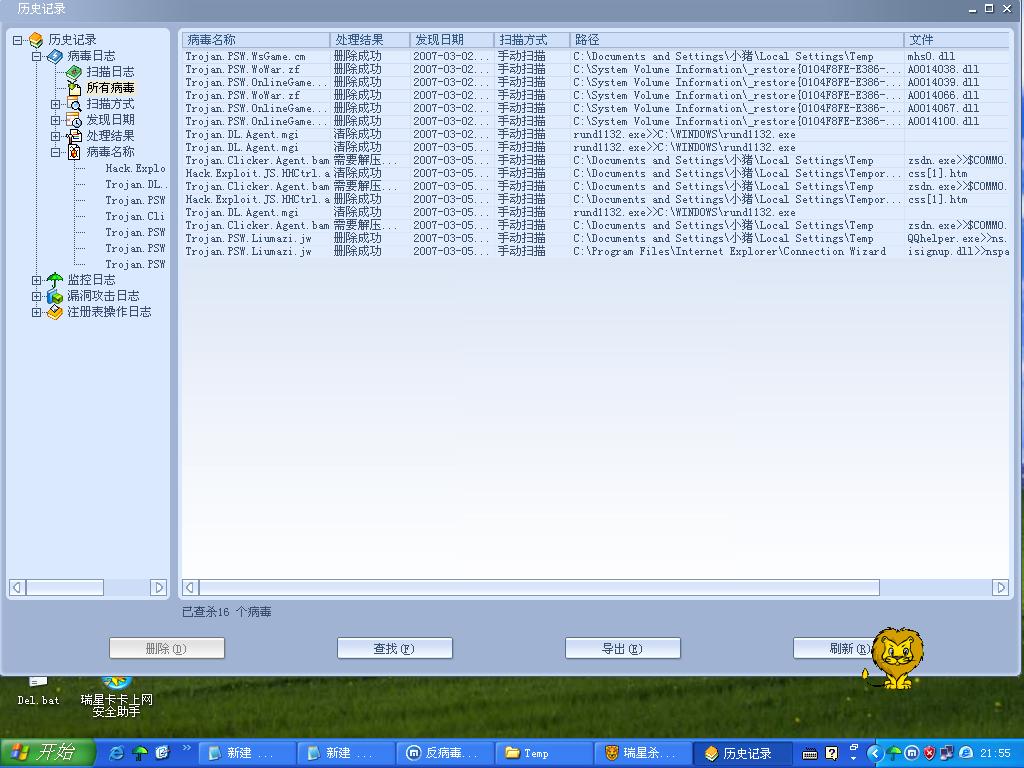Collapse the 病毒日志 tree node
Image resolution: width=1024 pixels, height=768 pixels.
[x=37, y=56]
